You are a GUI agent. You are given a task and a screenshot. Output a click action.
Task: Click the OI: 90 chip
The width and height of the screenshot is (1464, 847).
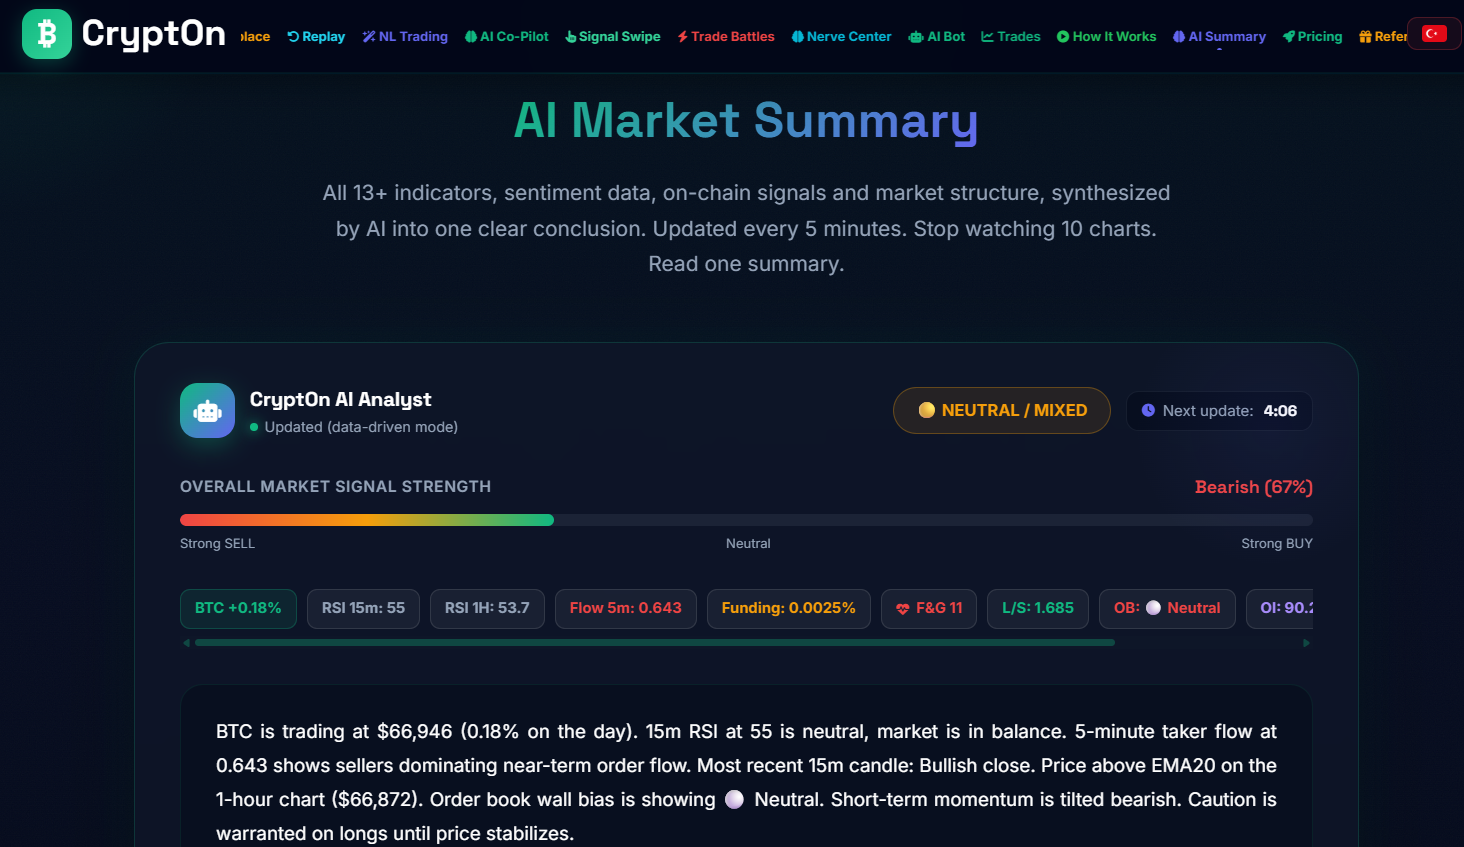1280,608
